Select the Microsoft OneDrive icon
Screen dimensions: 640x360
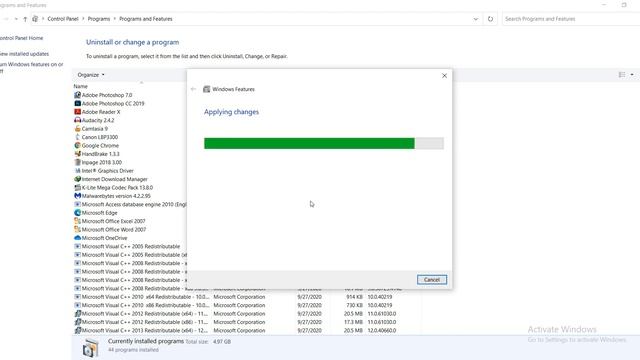78,238
